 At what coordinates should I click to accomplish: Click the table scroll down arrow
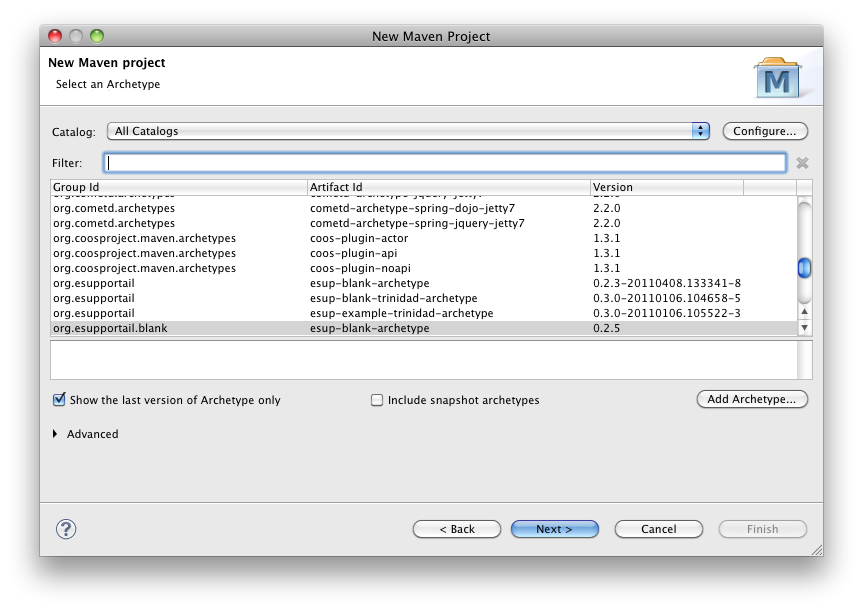[804, 327]
